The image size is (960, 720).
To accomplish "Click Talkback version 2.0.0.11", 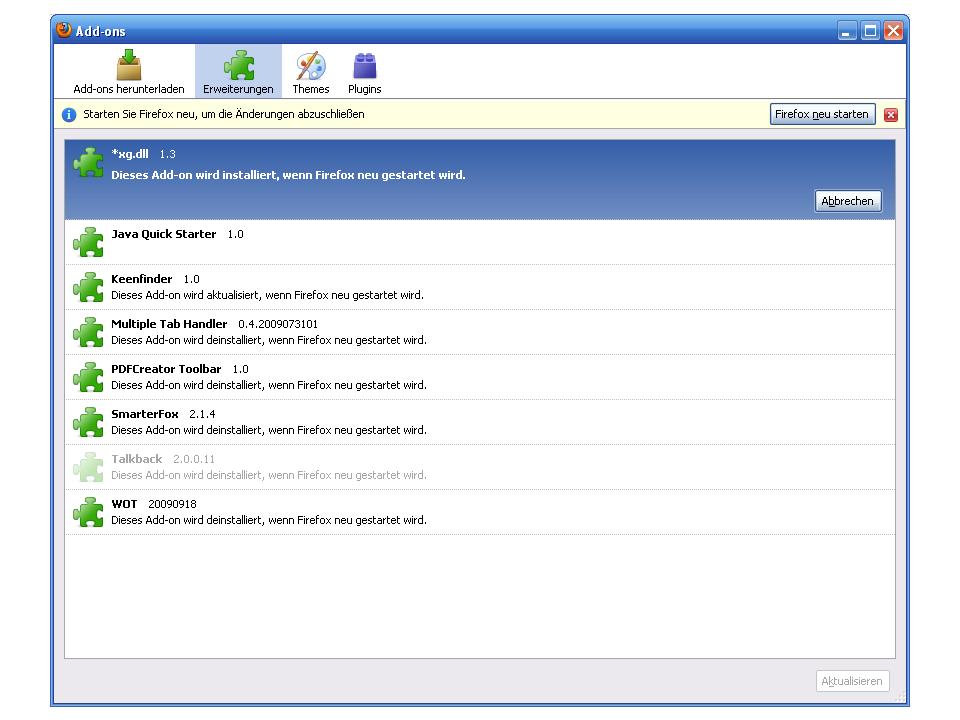I will (x=193, y=459).
